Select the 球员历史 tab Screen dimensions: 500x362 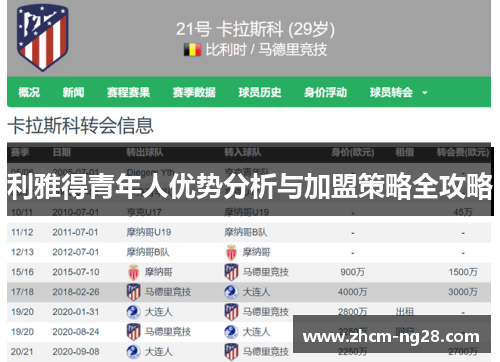pos(260,92)
